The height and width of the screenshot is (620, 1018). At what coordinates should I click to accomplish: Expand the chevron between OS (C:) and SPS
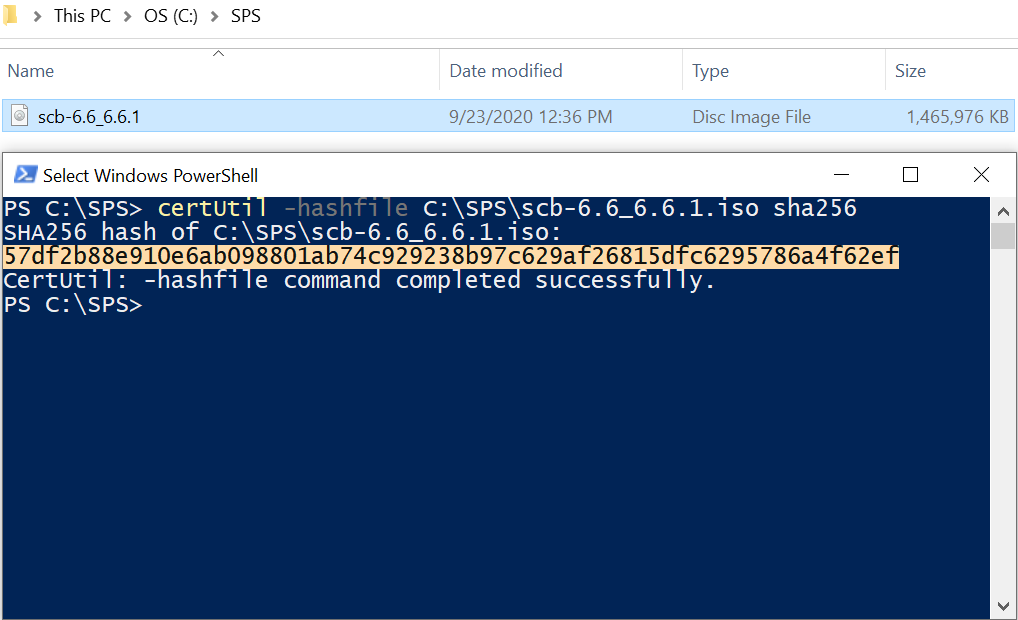(x=216, y=16)
